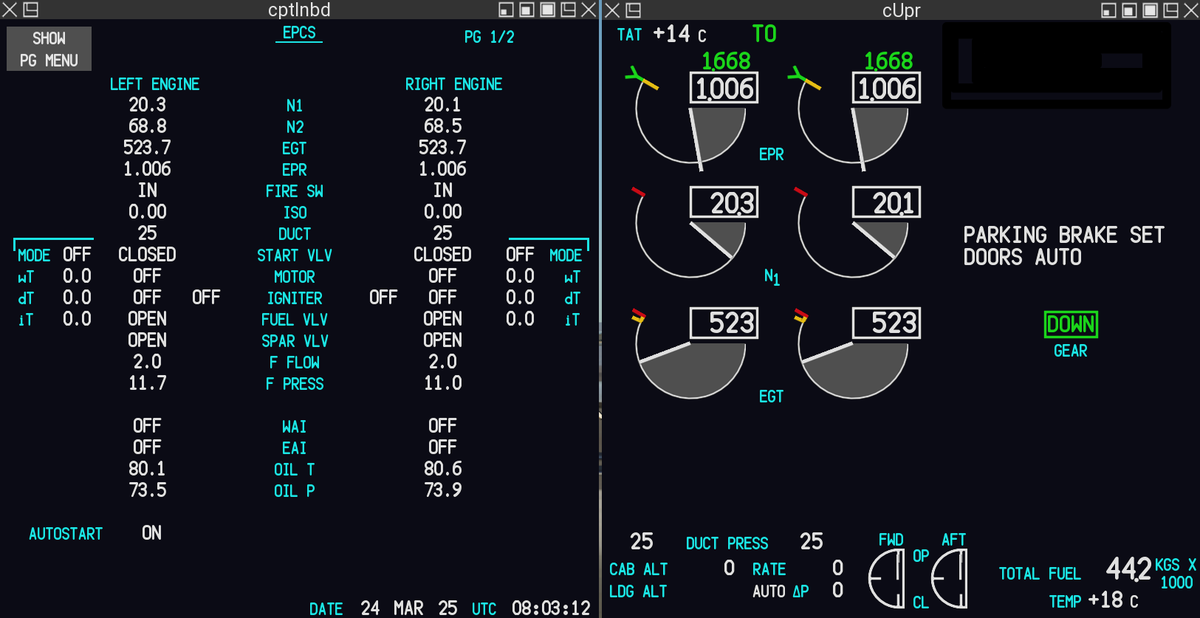Click the CAB ALT label
This screenshot has width=1200, height=618.
point(638,569)
